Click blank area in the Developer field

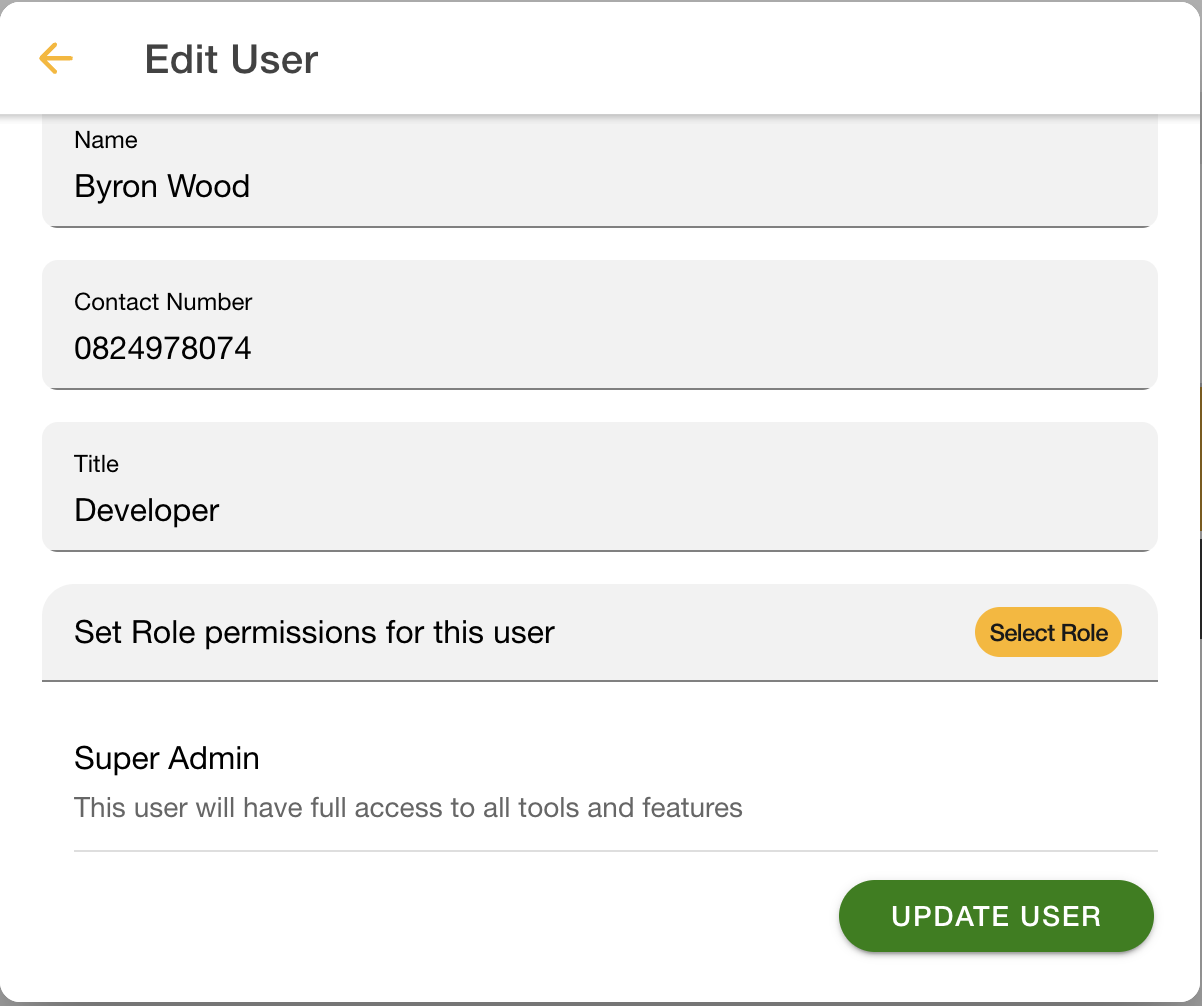[x=700, y=511]
